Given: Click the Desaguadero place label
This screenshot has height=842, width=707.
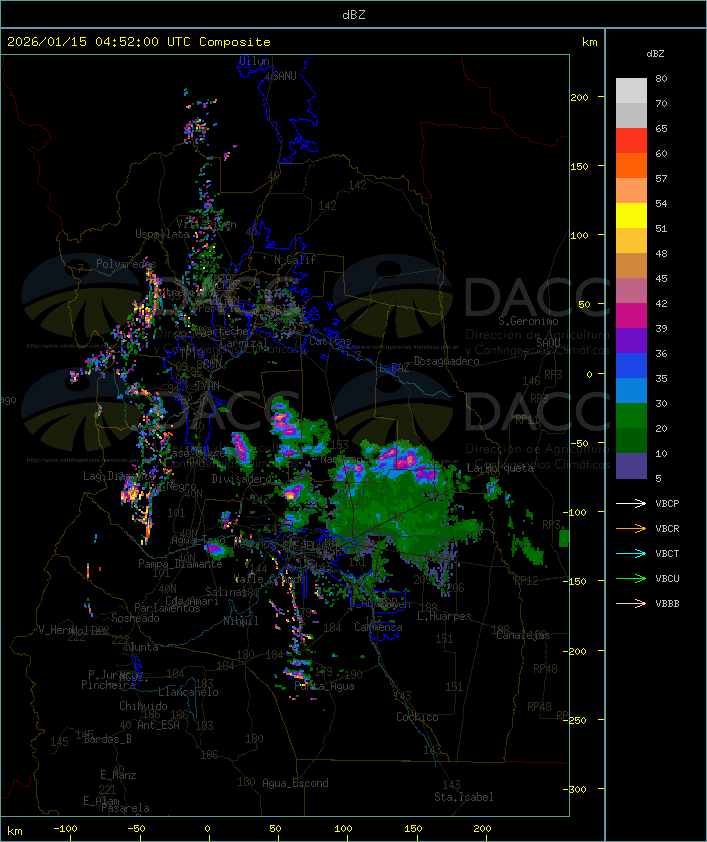Looking at the screenshot, I should [x=446, y=360].
